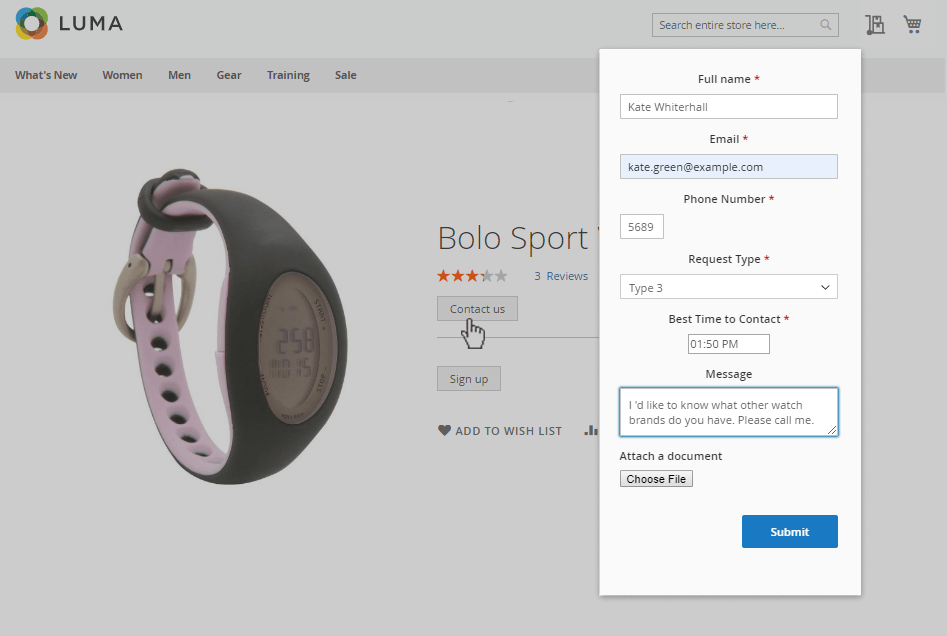Screen dimensions: 947x636
Task: Click the search magnifier icon
Action: tap(826, 25)
